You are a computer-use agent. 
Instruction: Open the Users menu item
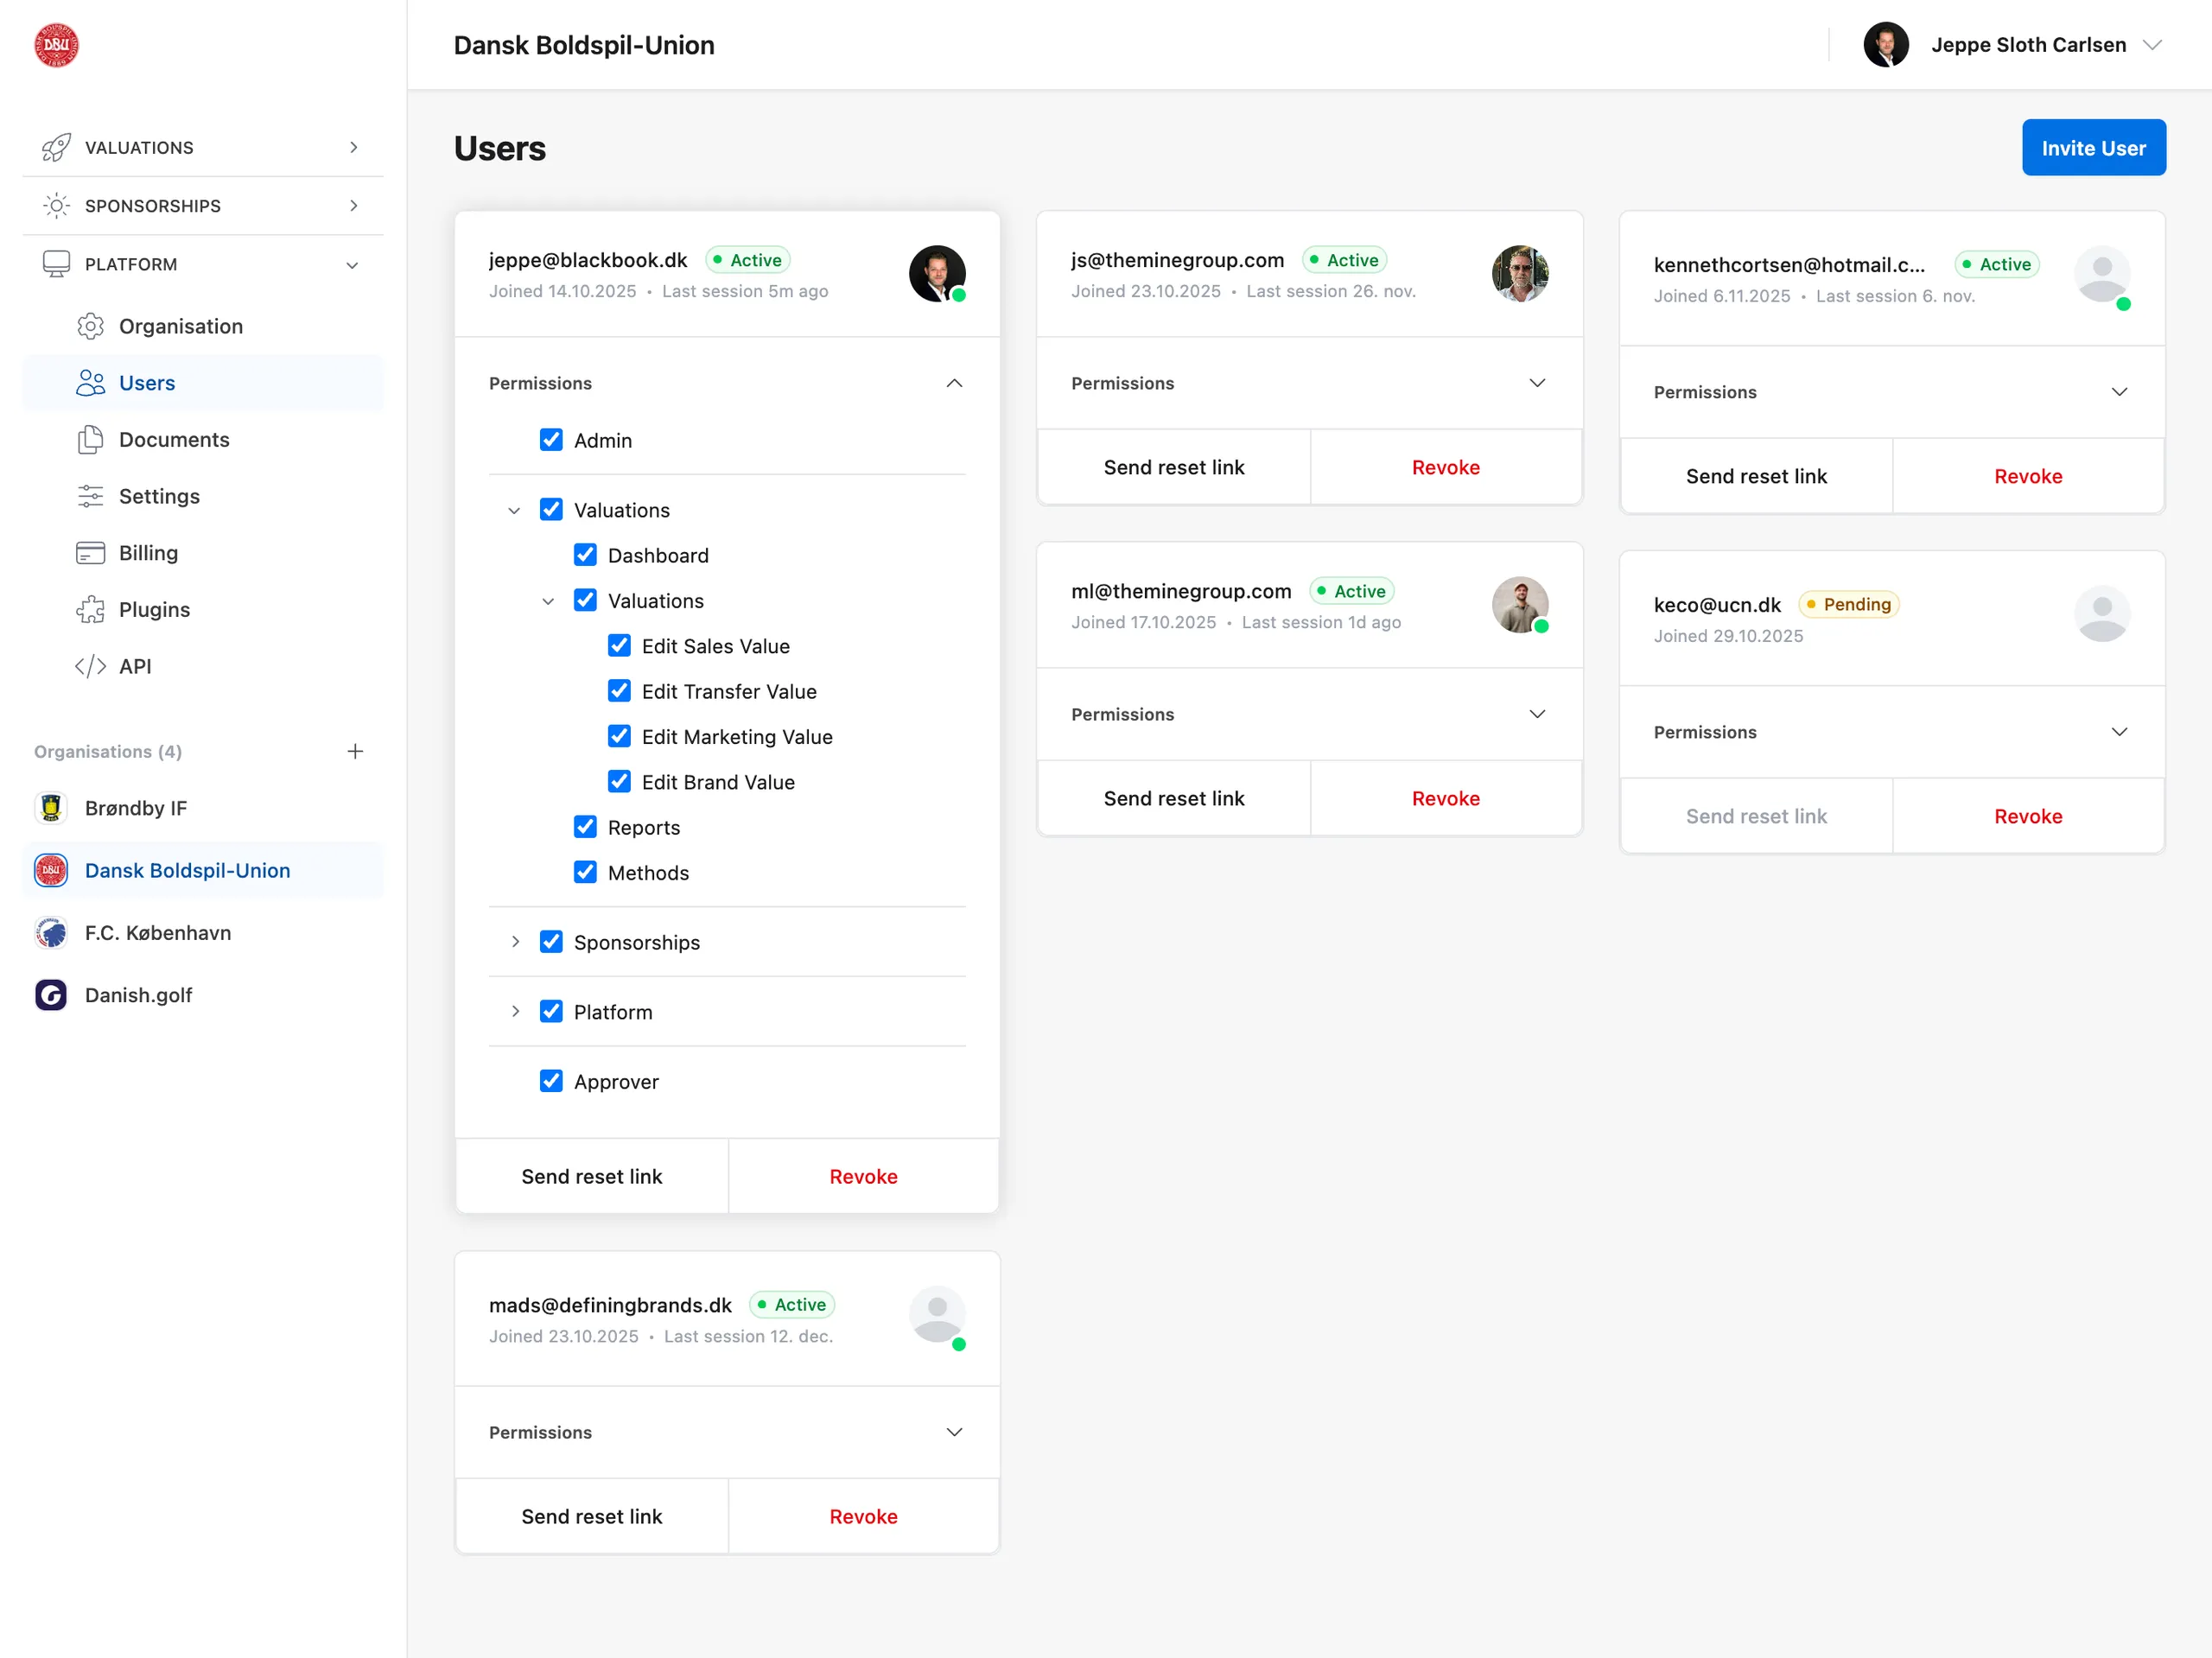[203, 383]
